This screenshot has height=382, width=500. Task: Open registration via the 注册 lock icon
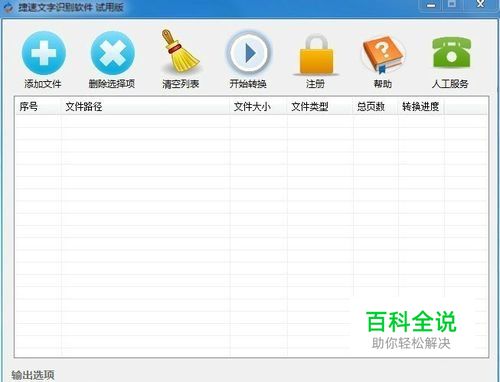pos(316,54)
